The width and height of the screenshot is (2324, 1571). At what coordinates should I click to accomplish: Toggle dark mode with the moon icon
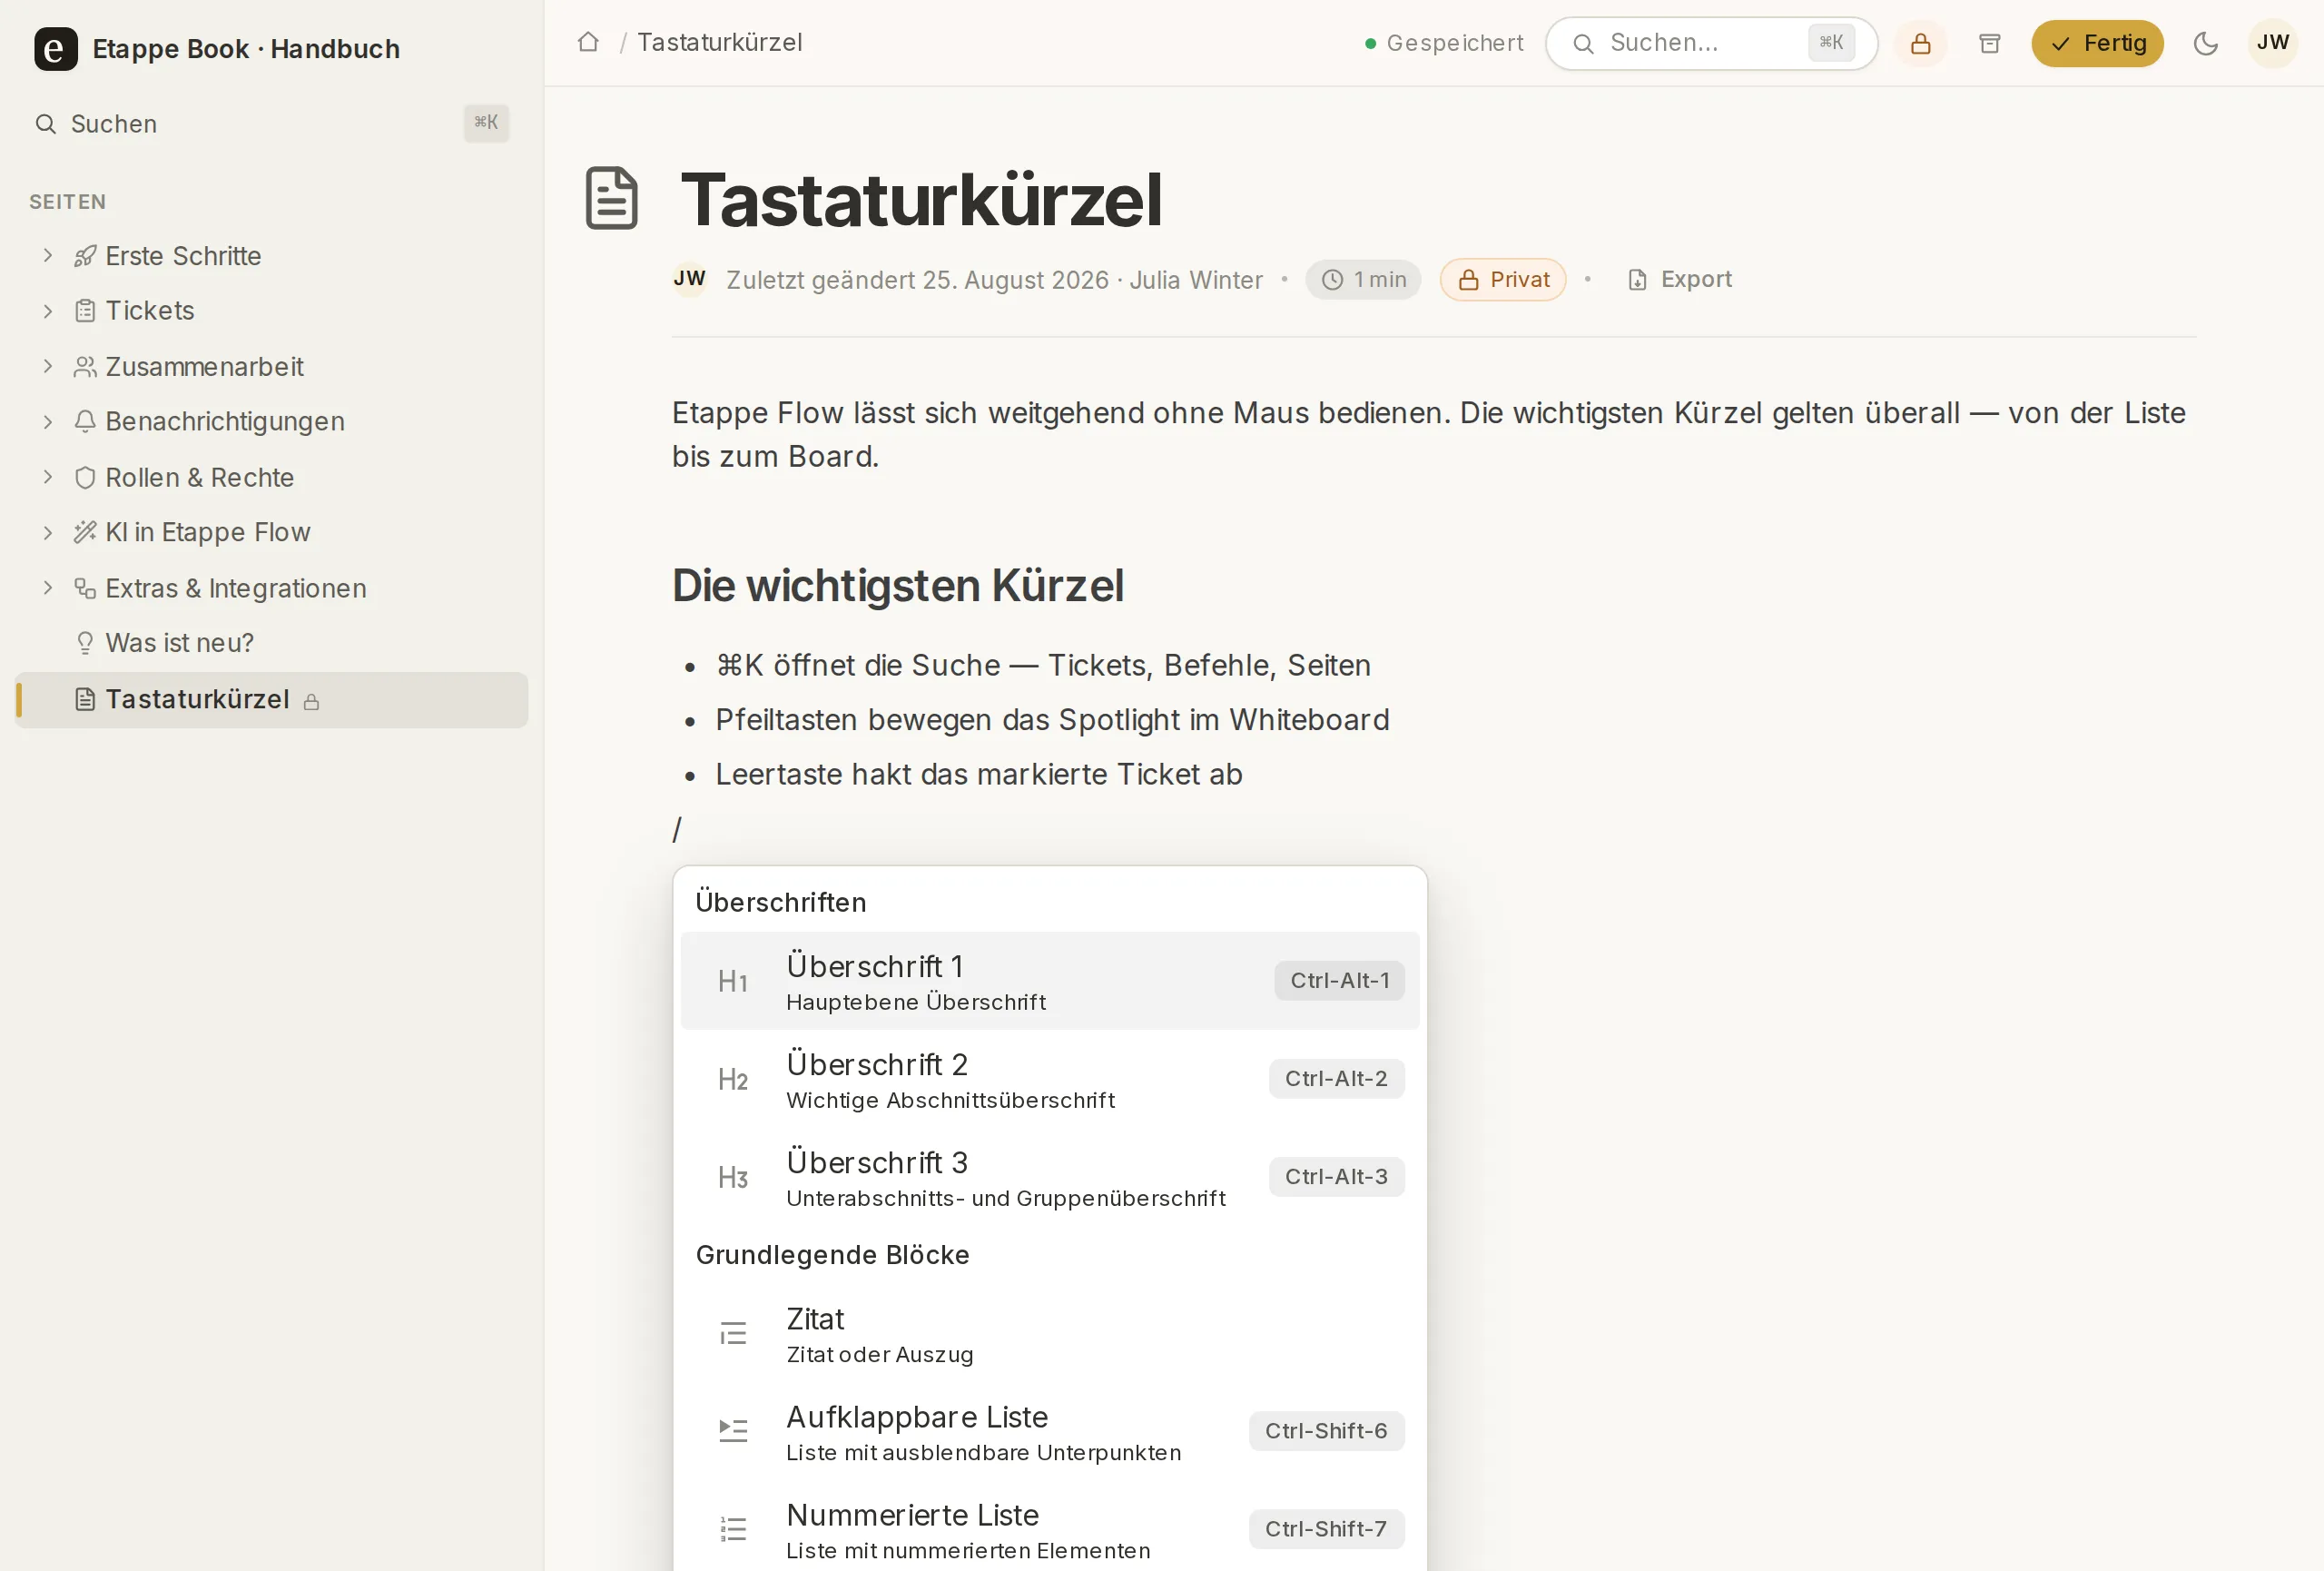[2205, 44]
